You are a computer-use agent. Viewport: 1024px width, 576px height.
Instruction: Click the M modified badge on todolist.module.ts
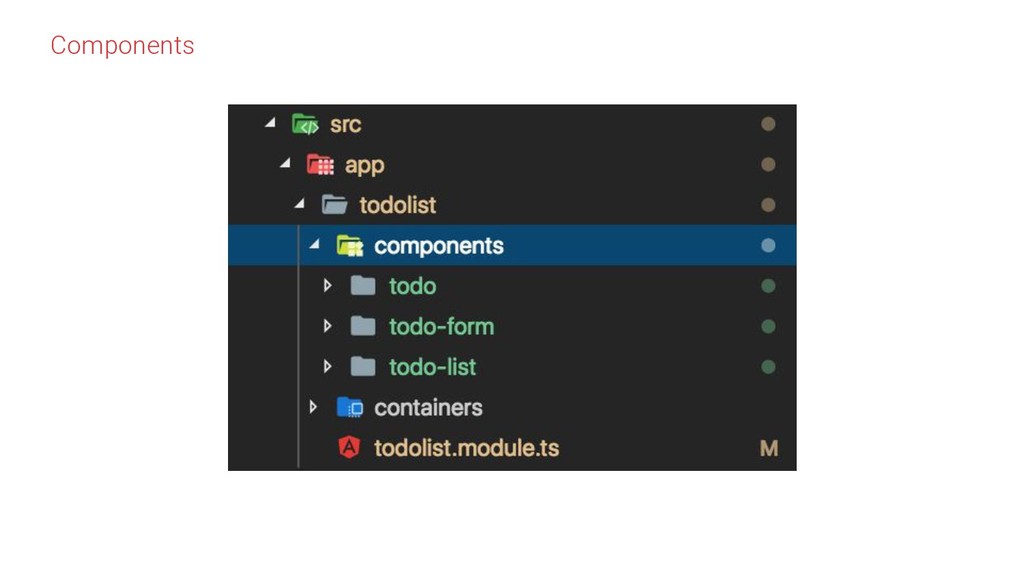point(768,449)
